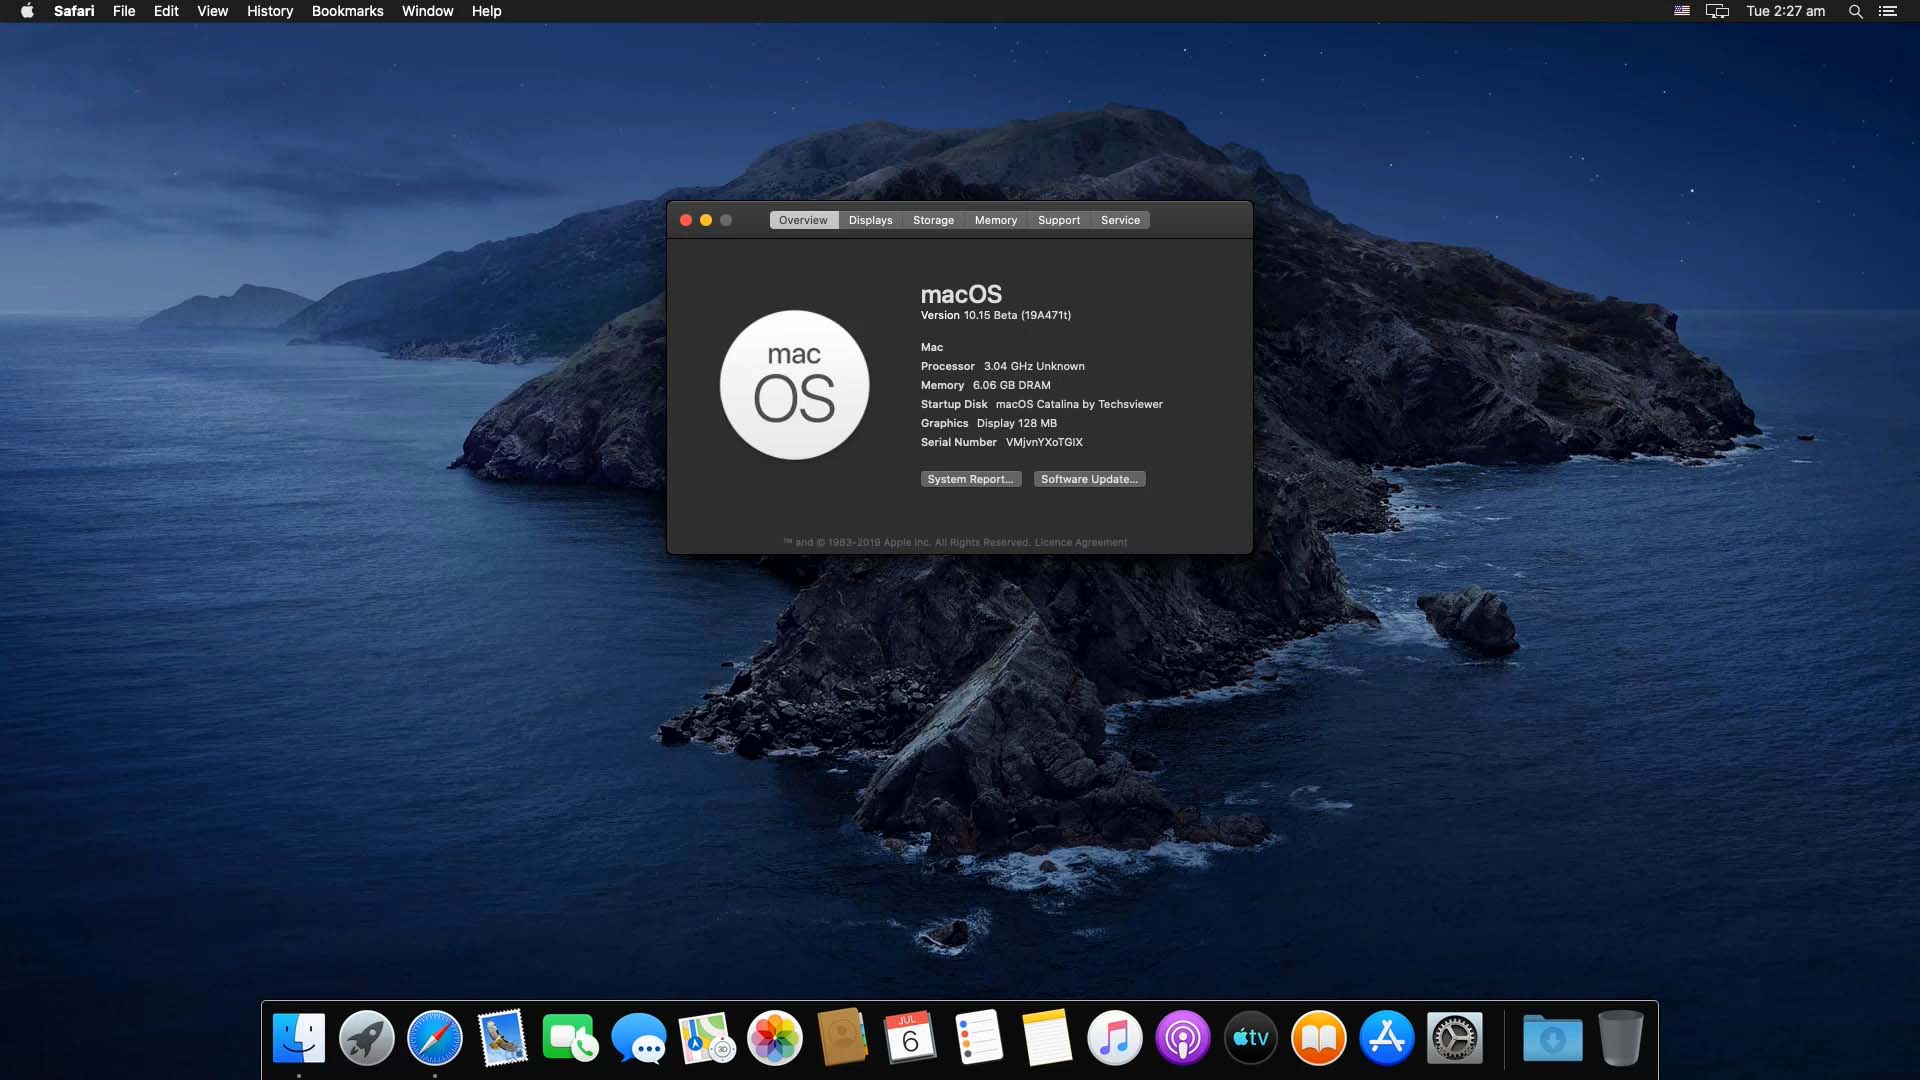Close the About This Mac window

click(686, 220)
